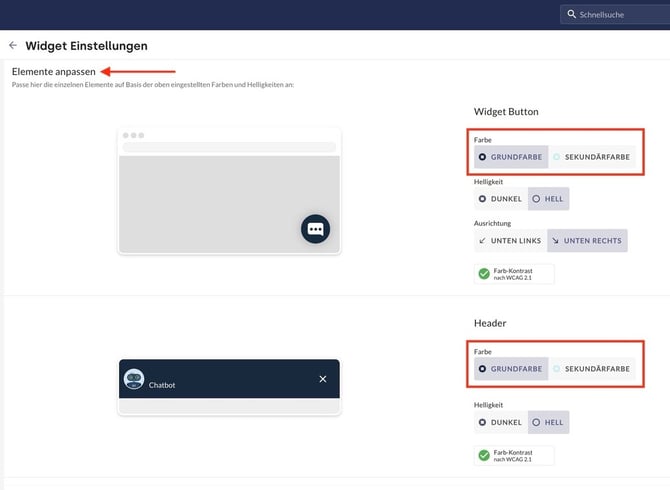Click the Chatbot robot avatar icon
Image resolution: width=670 pixels, height=490 pixels.
click(x=134, y=379)
